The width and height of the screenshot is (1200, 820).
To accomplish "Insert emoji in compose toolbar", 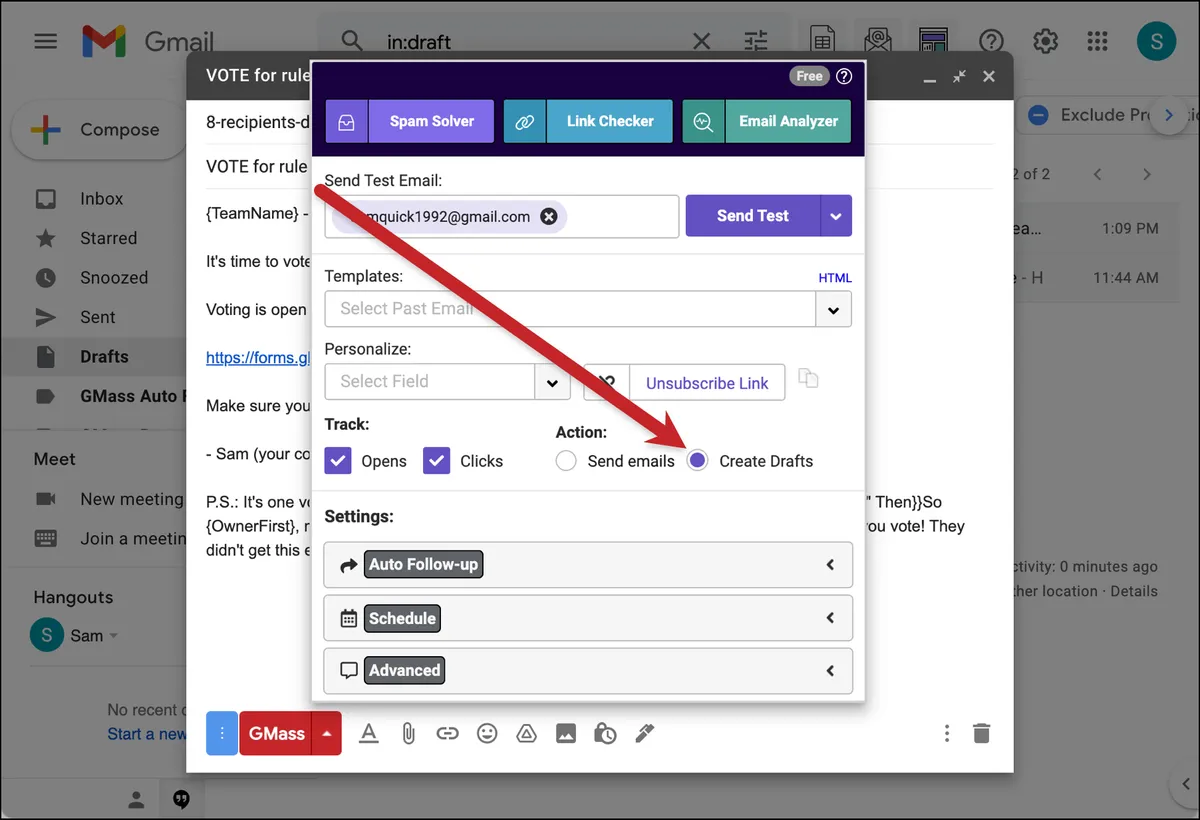I will tap(487, 734).
